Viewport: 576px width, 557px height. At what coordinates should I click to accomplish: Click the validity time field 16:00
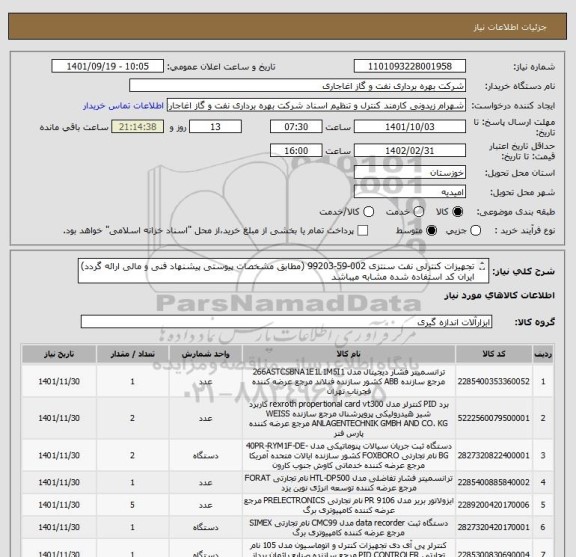click(x=296, y=151)
